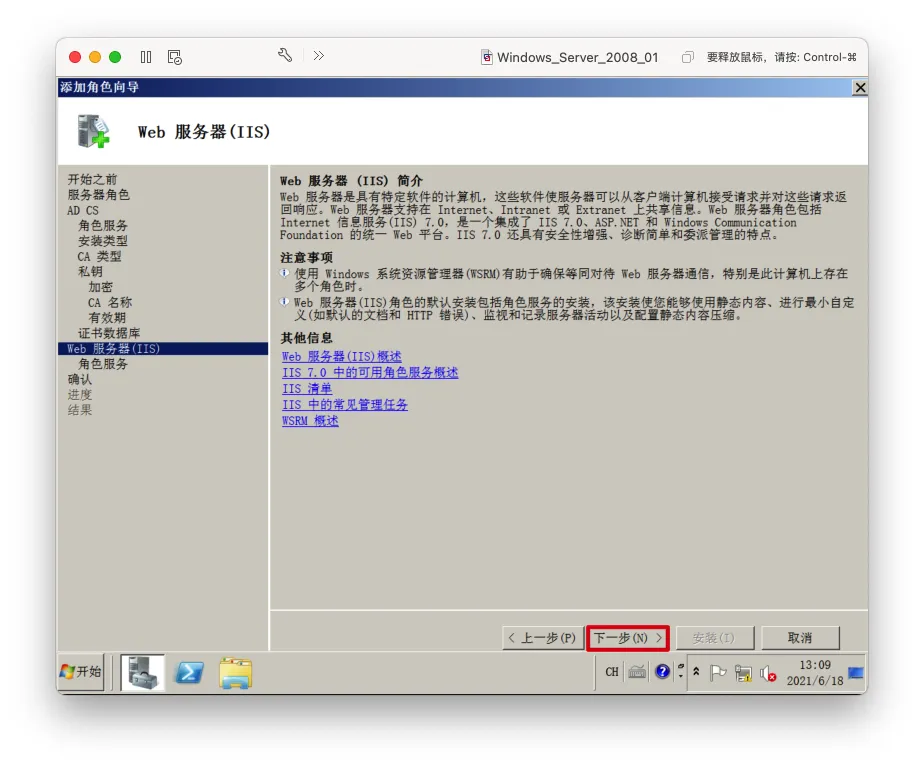This screenshot has height=769, width=924.
Task: Click the 角色服务 step under Web 服务器(IIS)
Action: pos(103,364)
